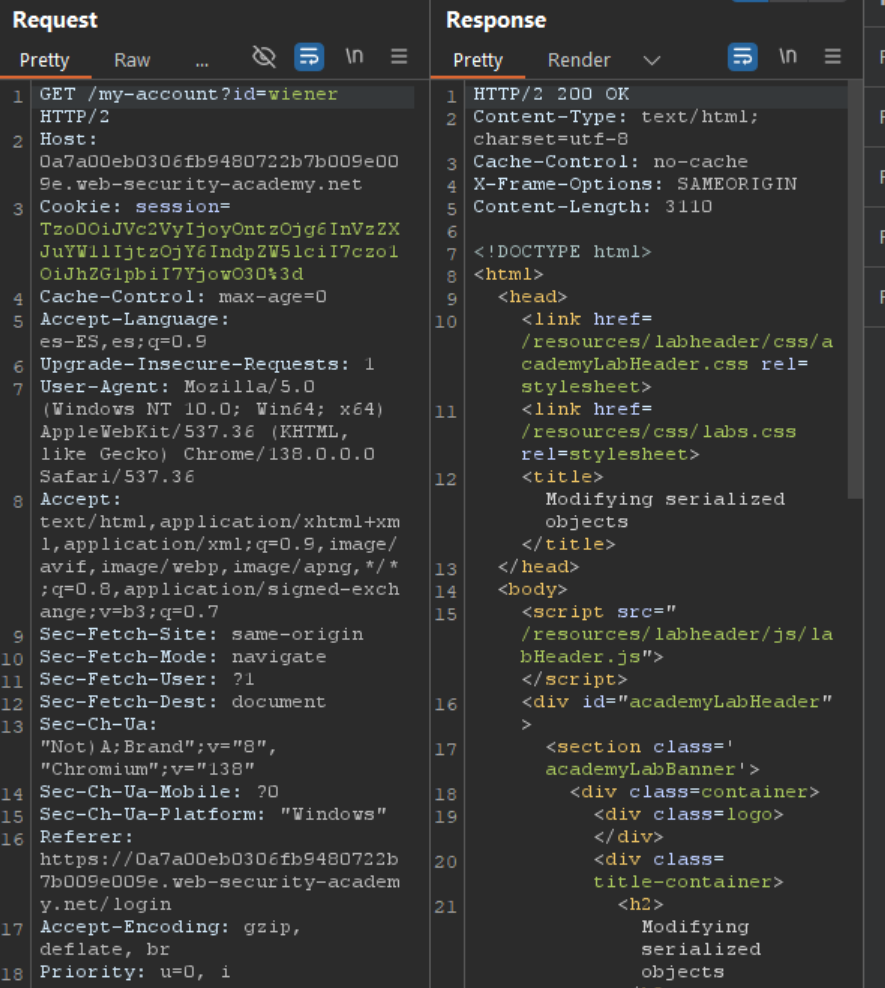This screenshot has height=988, width=885.
Task: Open the Render tab in Response
Action: [x=579, y=60]
